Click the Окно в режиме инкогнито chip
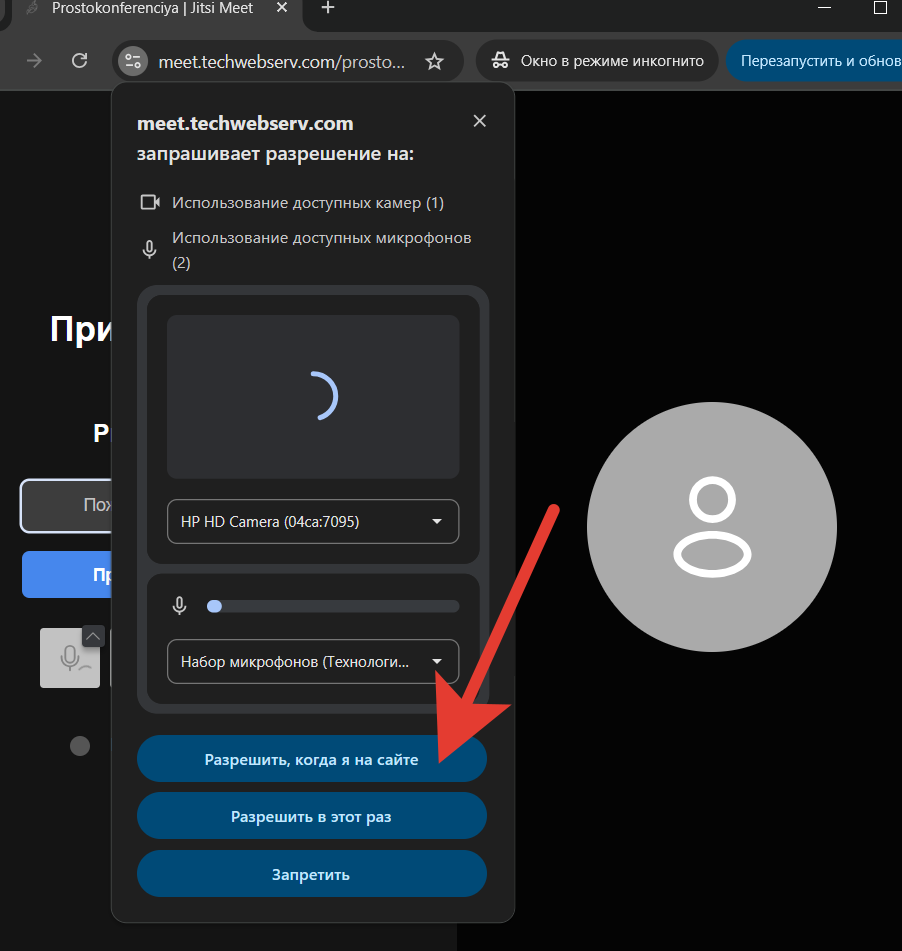 click(x=597, y=61)
